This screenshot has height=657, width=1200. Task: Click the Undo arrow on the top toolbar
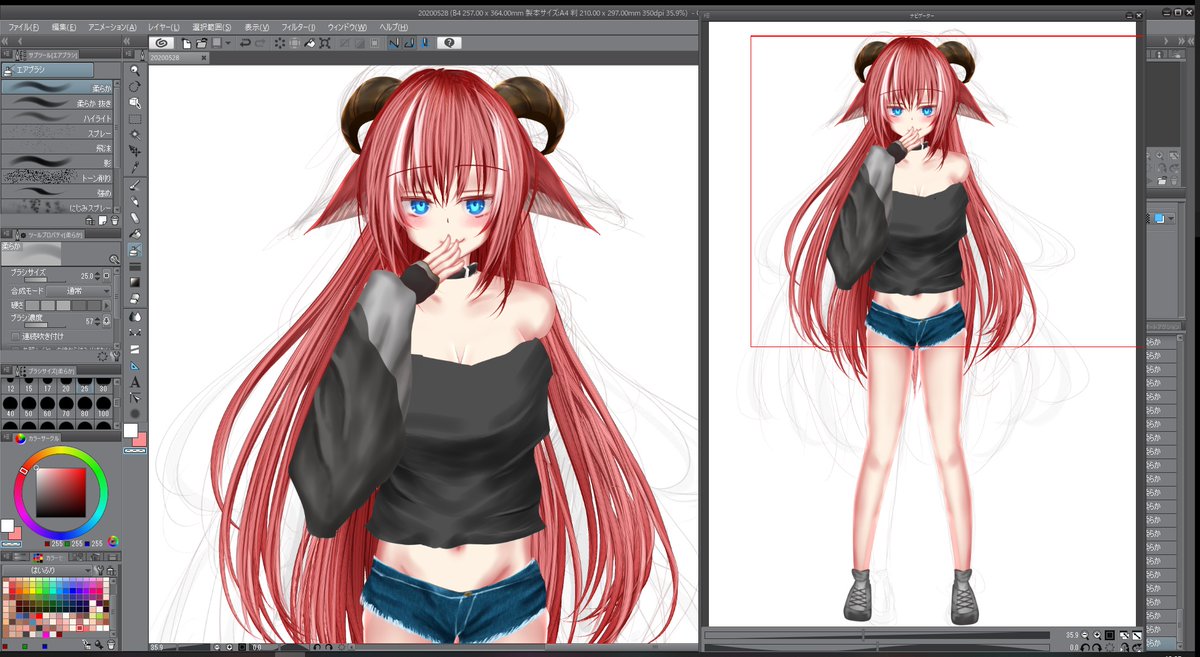[244, 42]
